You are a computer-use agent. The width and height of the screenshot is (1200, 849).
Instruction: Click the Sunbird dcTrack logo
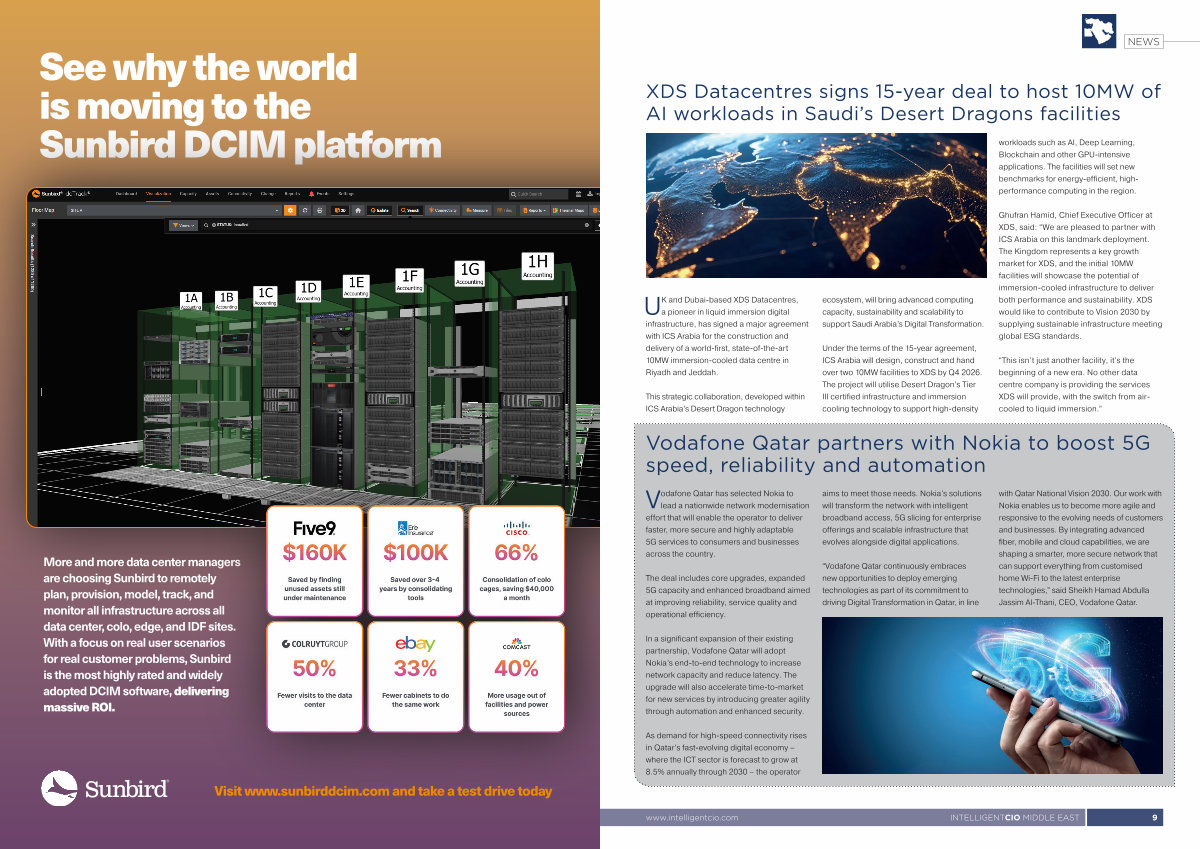62,194
